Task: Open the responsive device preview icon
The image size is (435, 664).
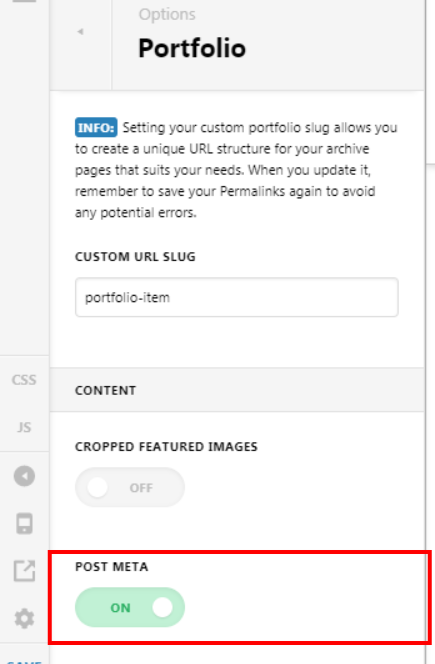Action: click(x=24, y=523)
